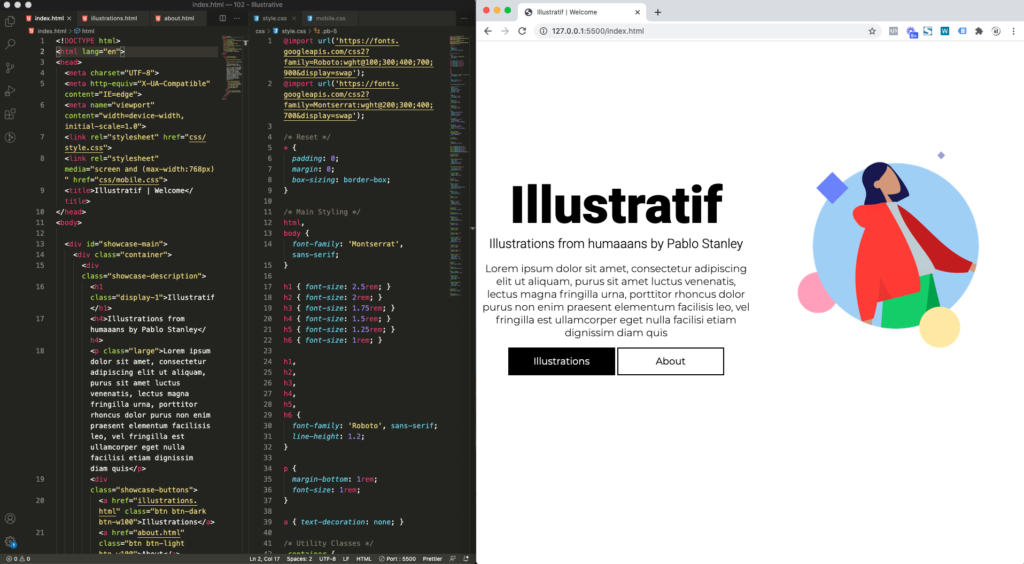The width and height of the screenshot is (1024, 564).
Task: Go back in Chrome
Action: pos(488,31)
